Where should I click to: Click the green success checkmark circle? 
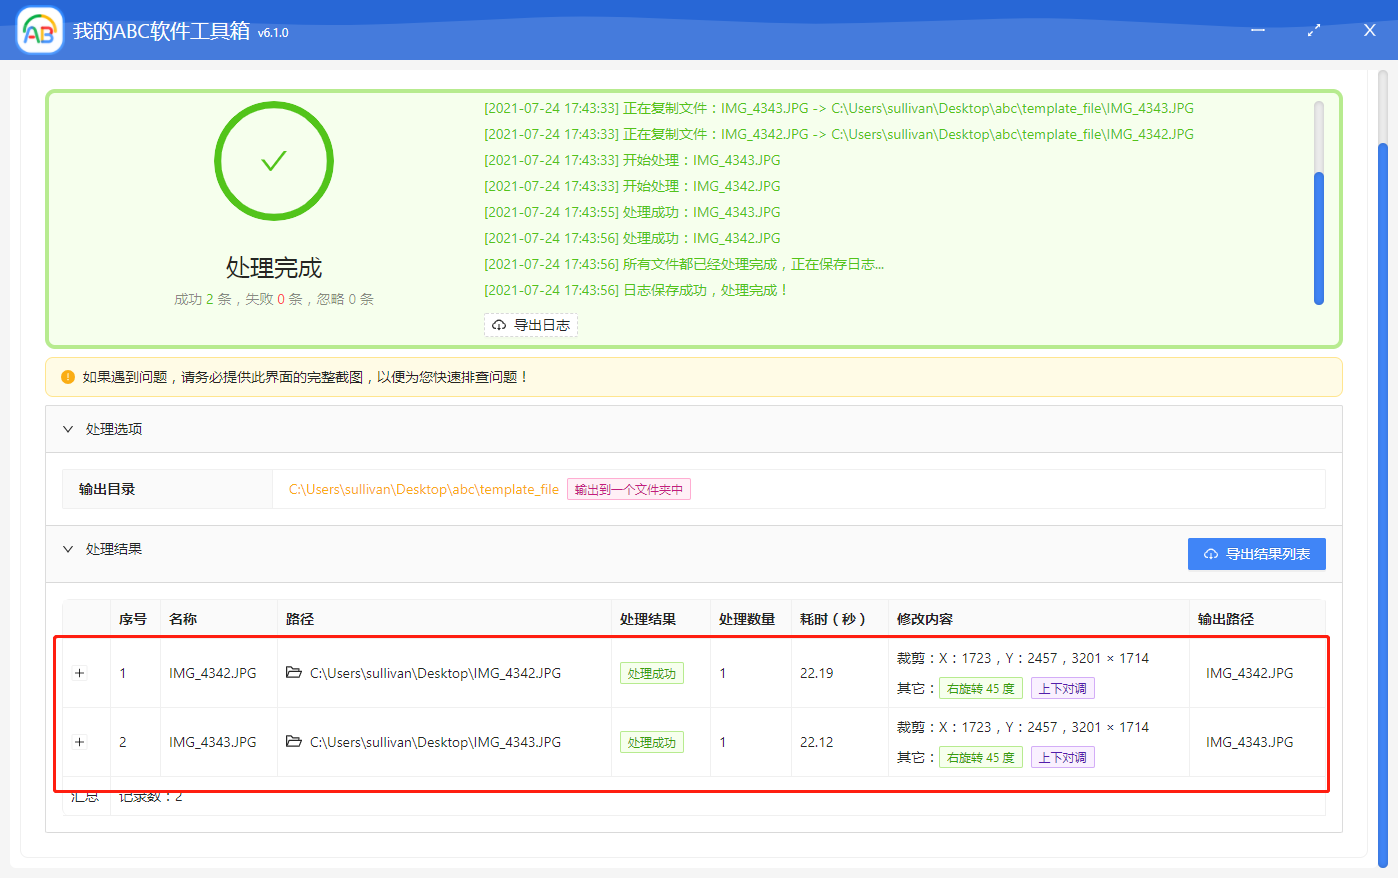pyautogui.click(x=273, y=161)
